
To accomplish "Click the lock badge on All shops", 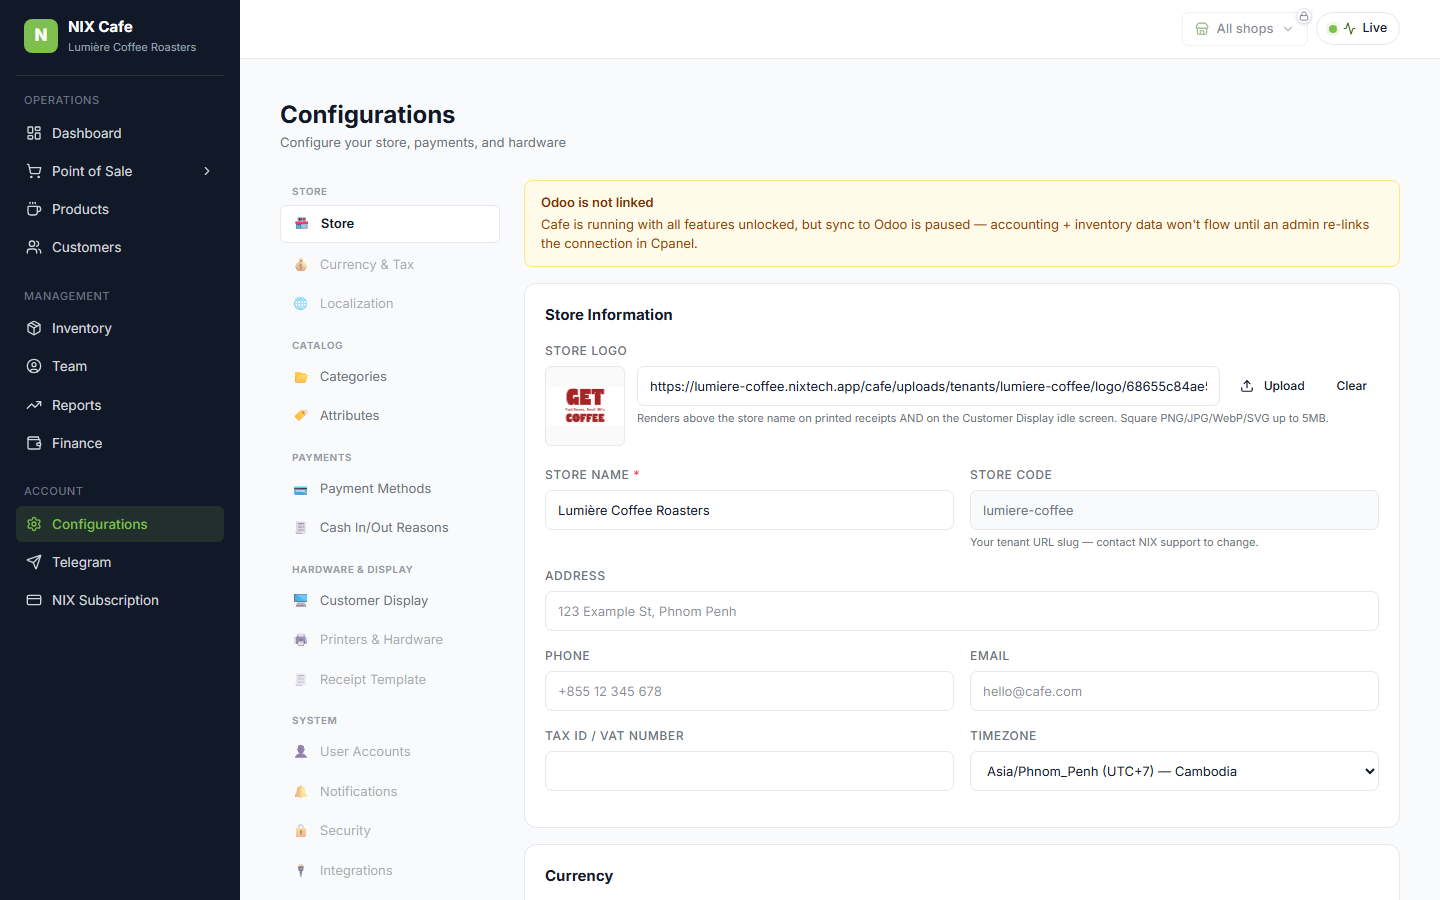I will (1304, 16).
